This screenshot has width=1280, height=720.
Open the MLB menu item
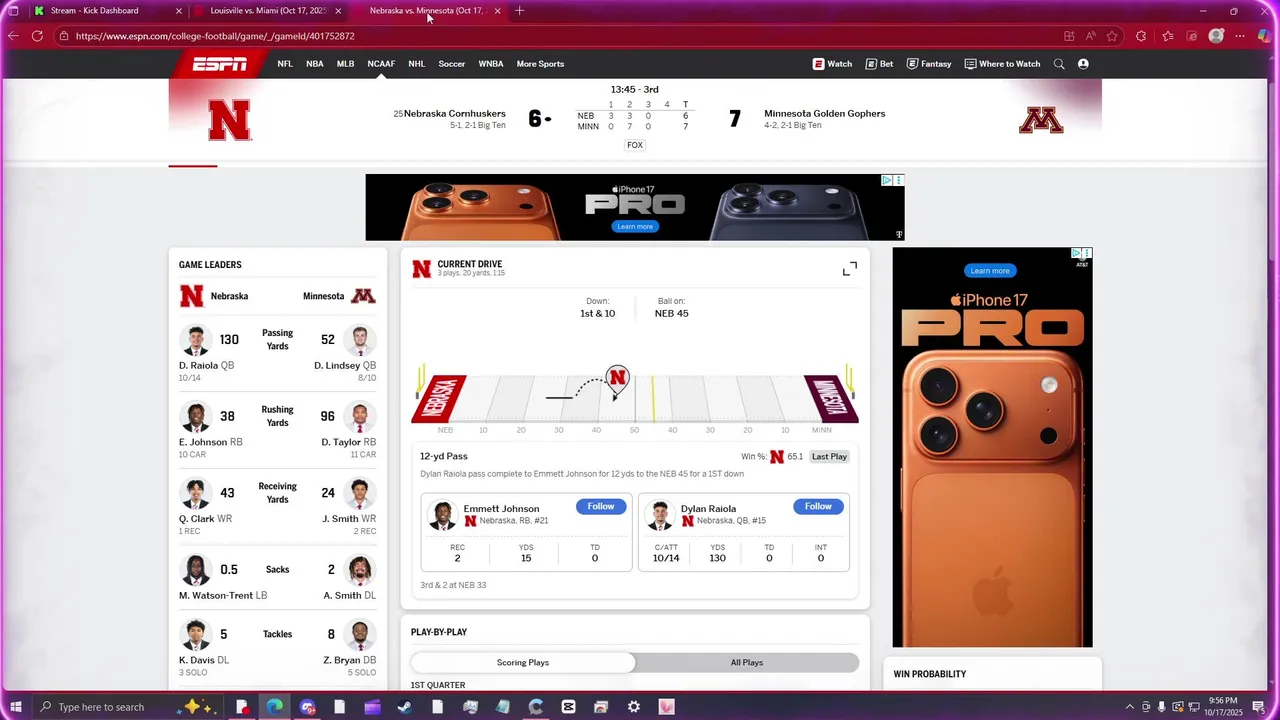pyautogui.click(x=345, y=64)
